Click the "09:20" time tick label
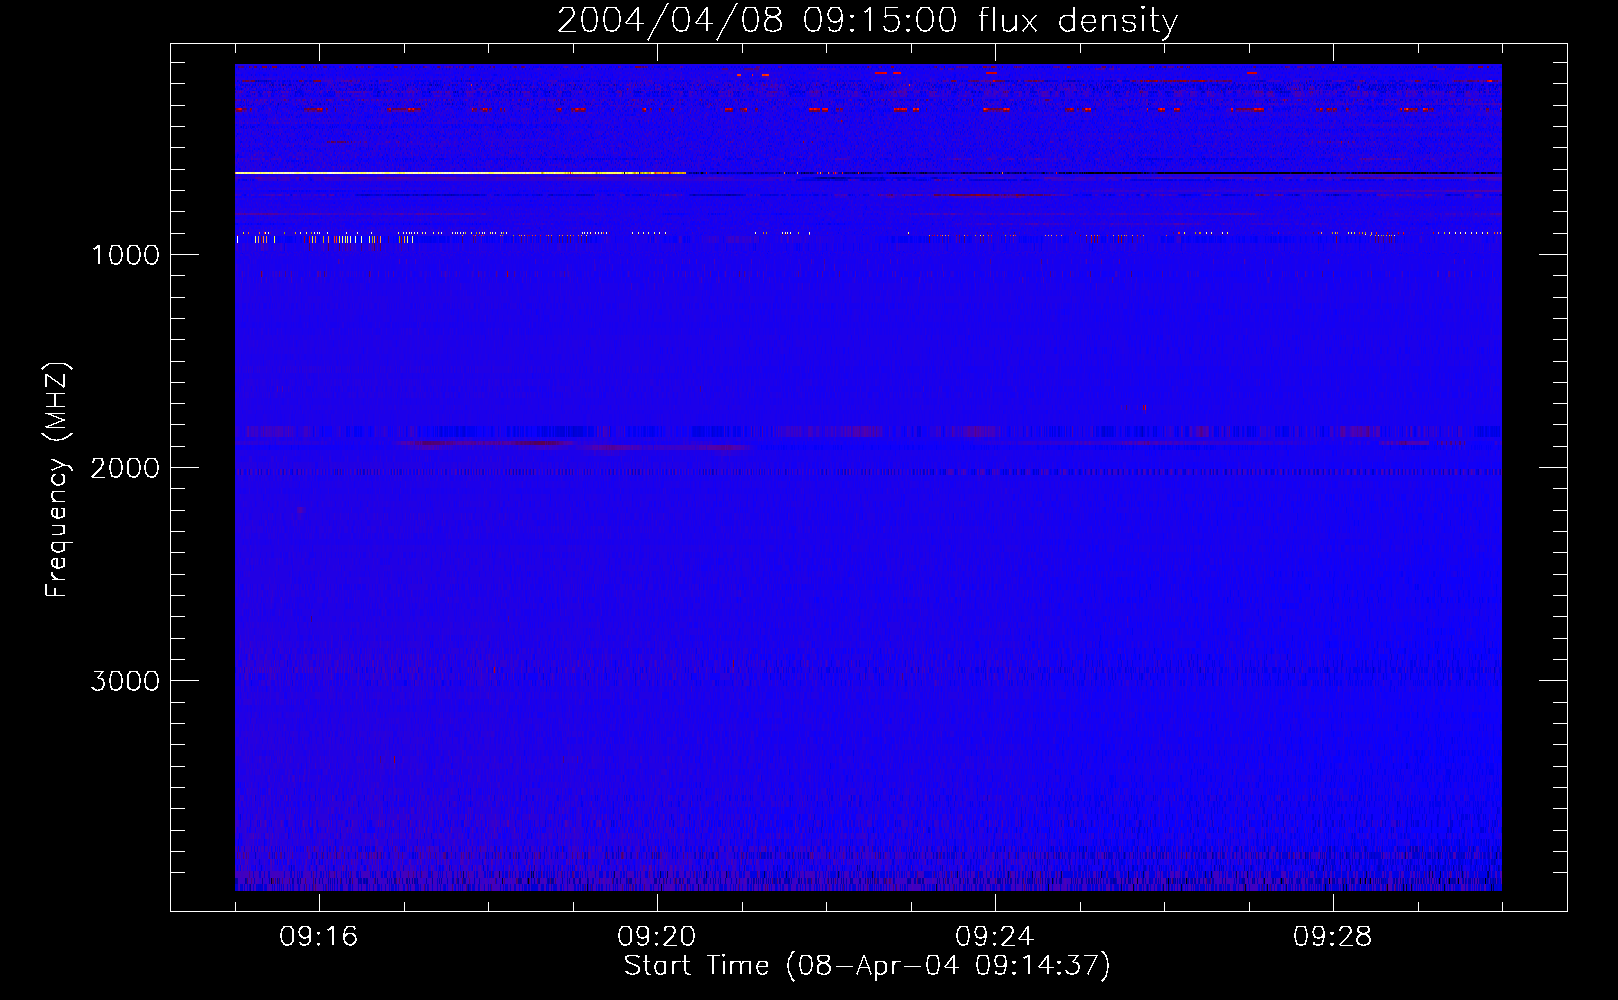This screenshot has height=1000, width=1618. (657, 937)
